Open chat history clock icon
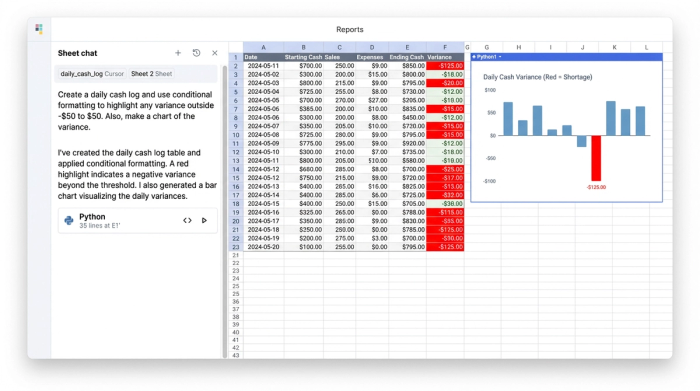Viewport: 700px width, 391px height. (196, 53)
